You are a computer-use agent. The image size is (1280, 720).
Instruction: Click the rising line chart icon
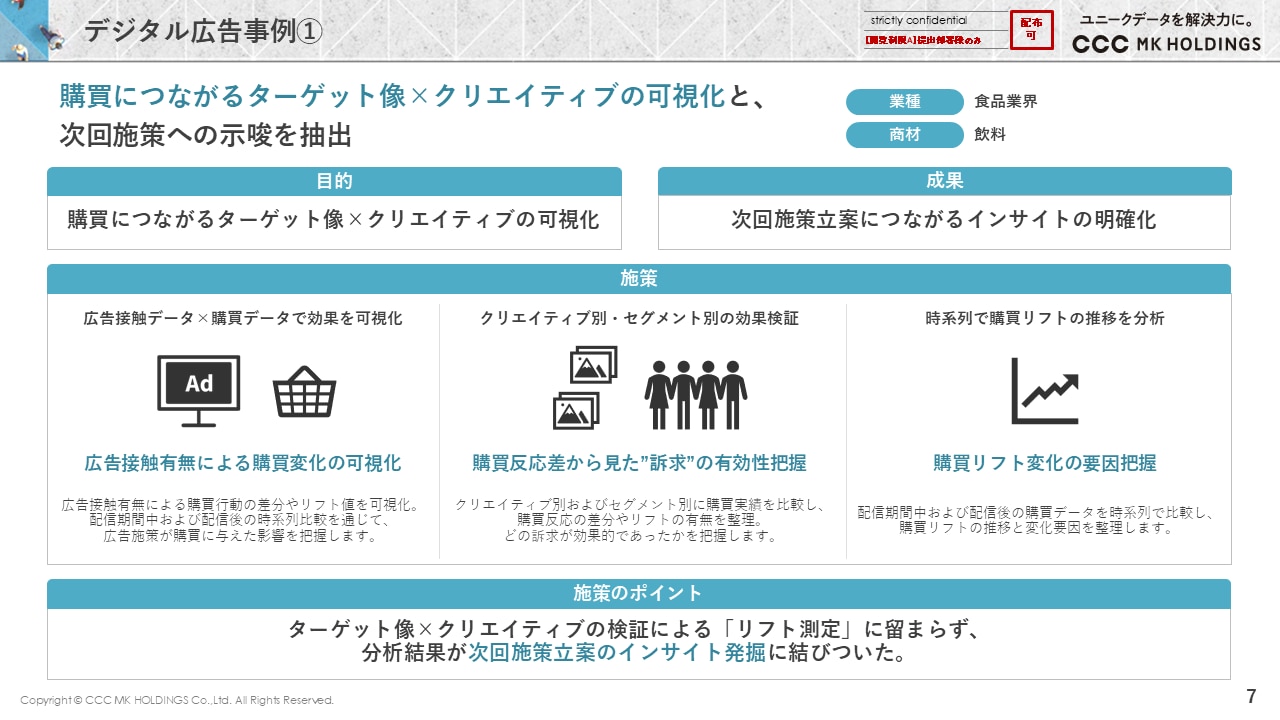[1044, 390]
